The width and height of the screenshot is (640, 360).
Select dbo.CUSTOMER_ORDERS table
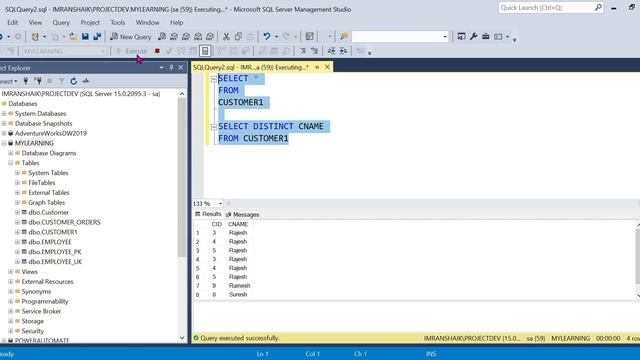click(64, 222)
